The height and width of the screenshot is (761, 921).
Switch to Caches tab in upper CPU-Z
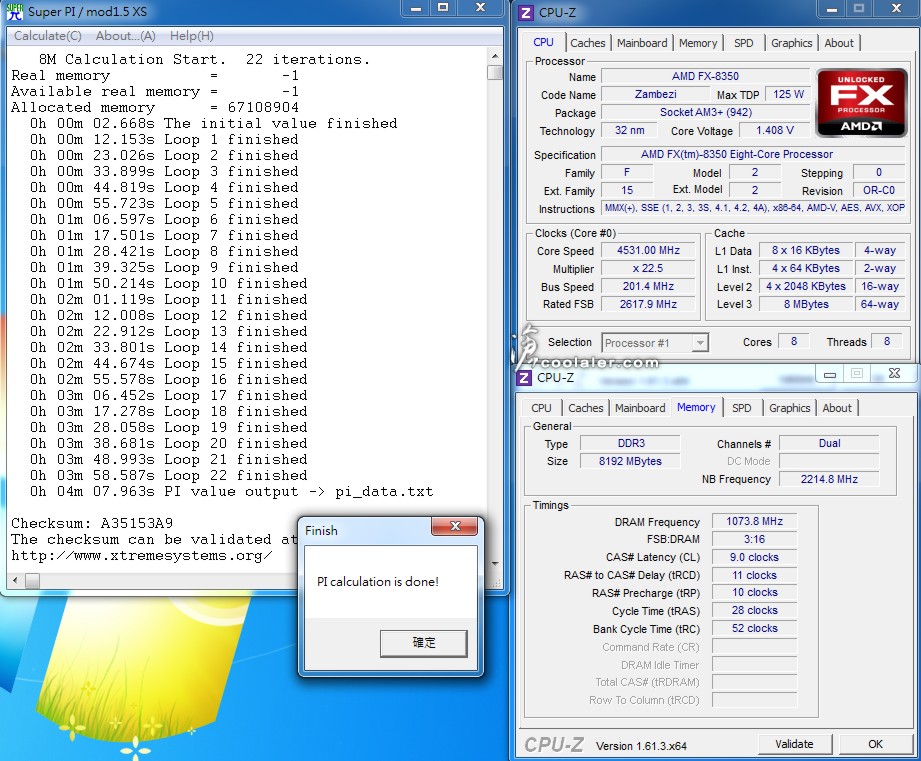[587, 43]
